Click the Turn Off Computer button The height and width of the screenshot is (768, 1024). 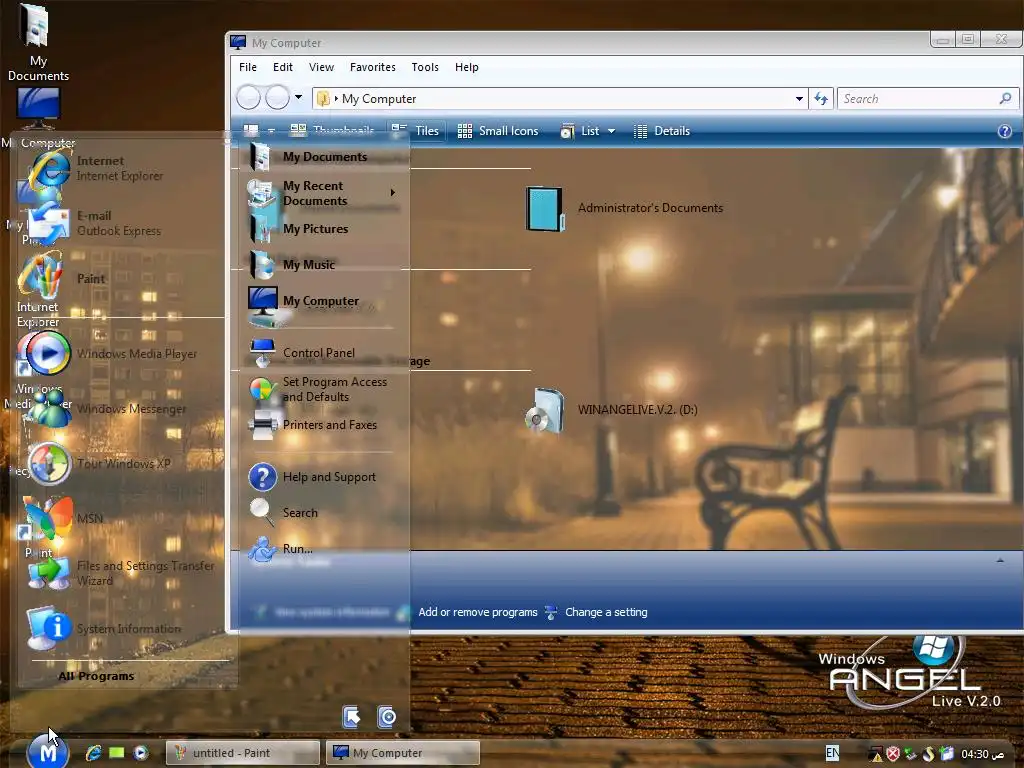[387, 717]
